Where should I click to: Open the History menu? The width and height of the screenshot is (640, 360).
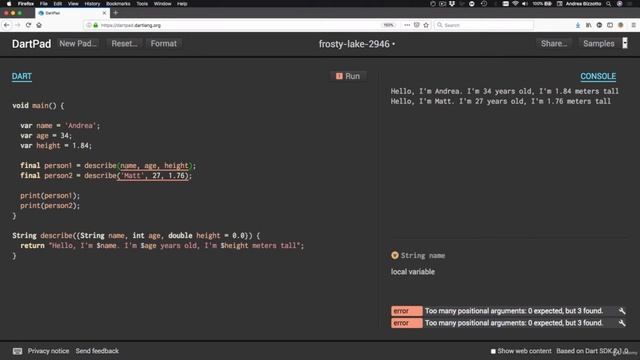click(x=92, y=4)
